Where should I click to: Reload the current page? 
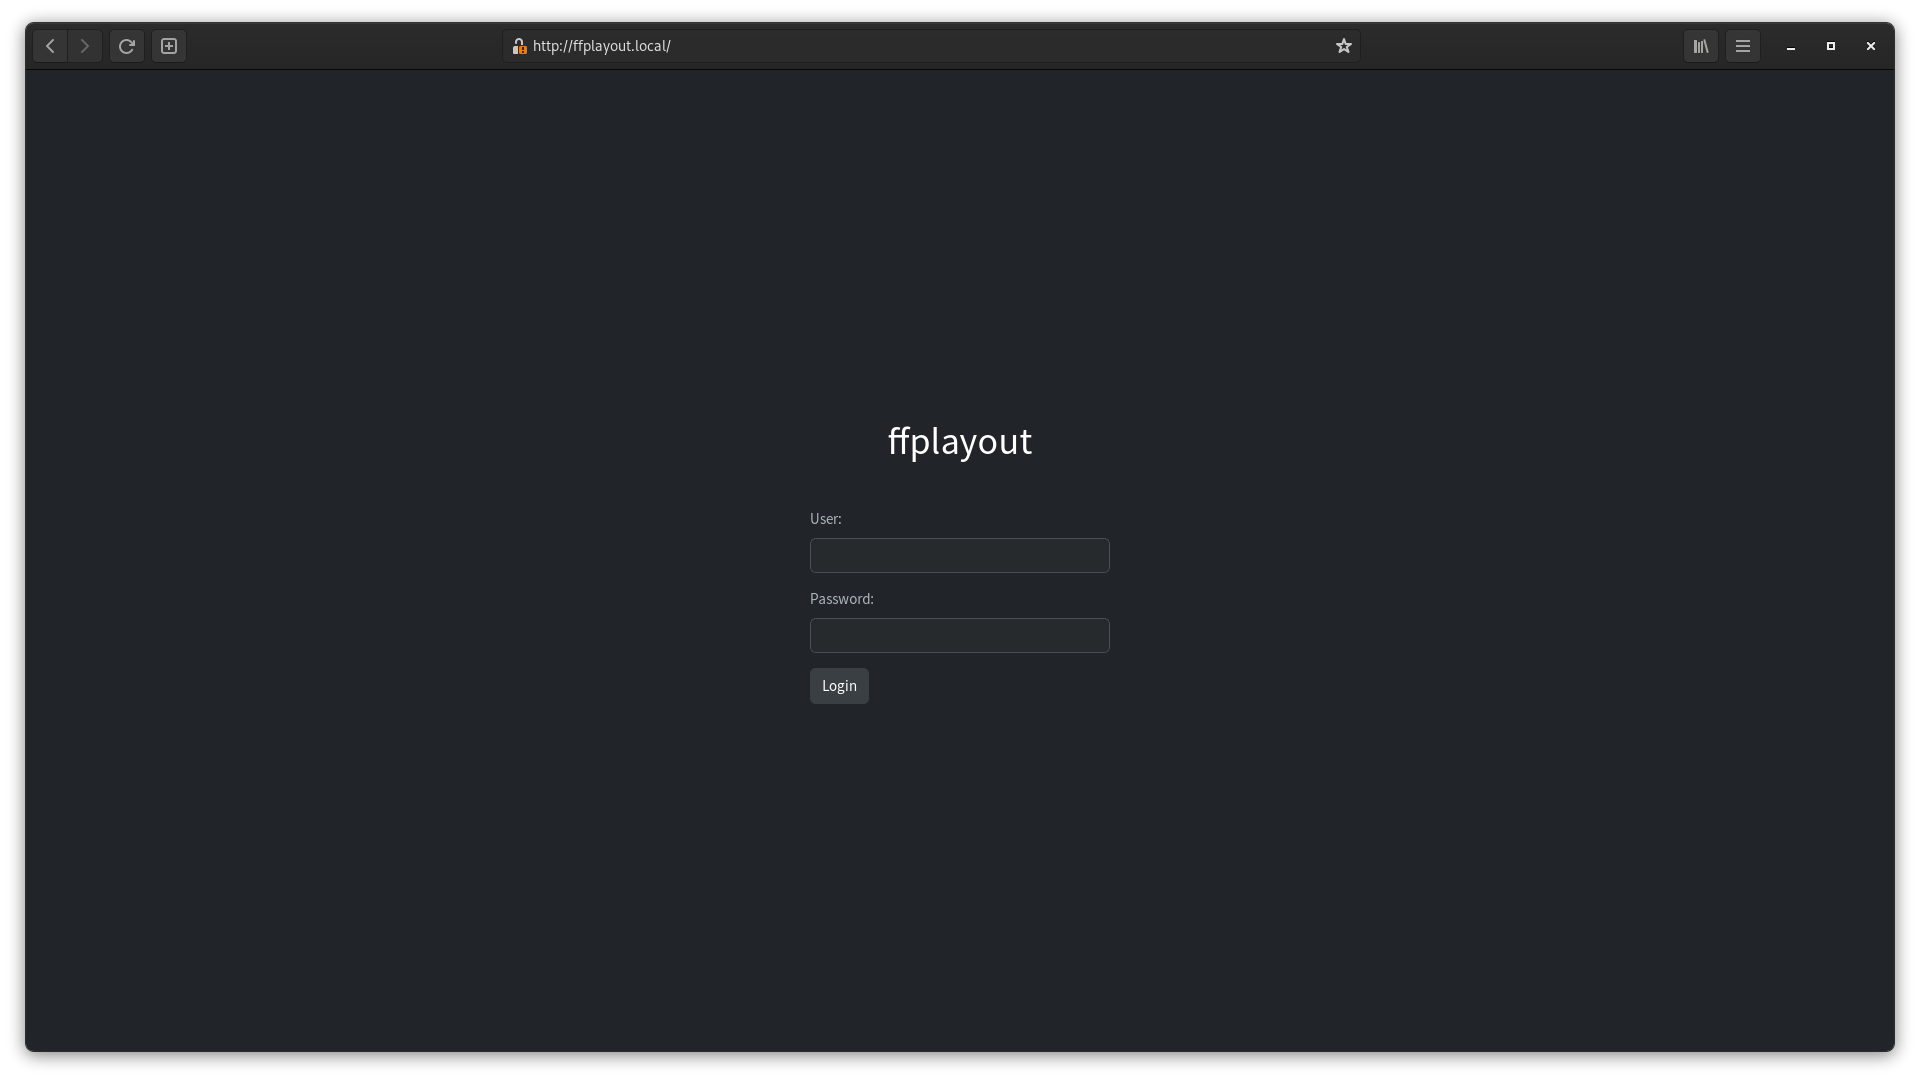point(127,46)
